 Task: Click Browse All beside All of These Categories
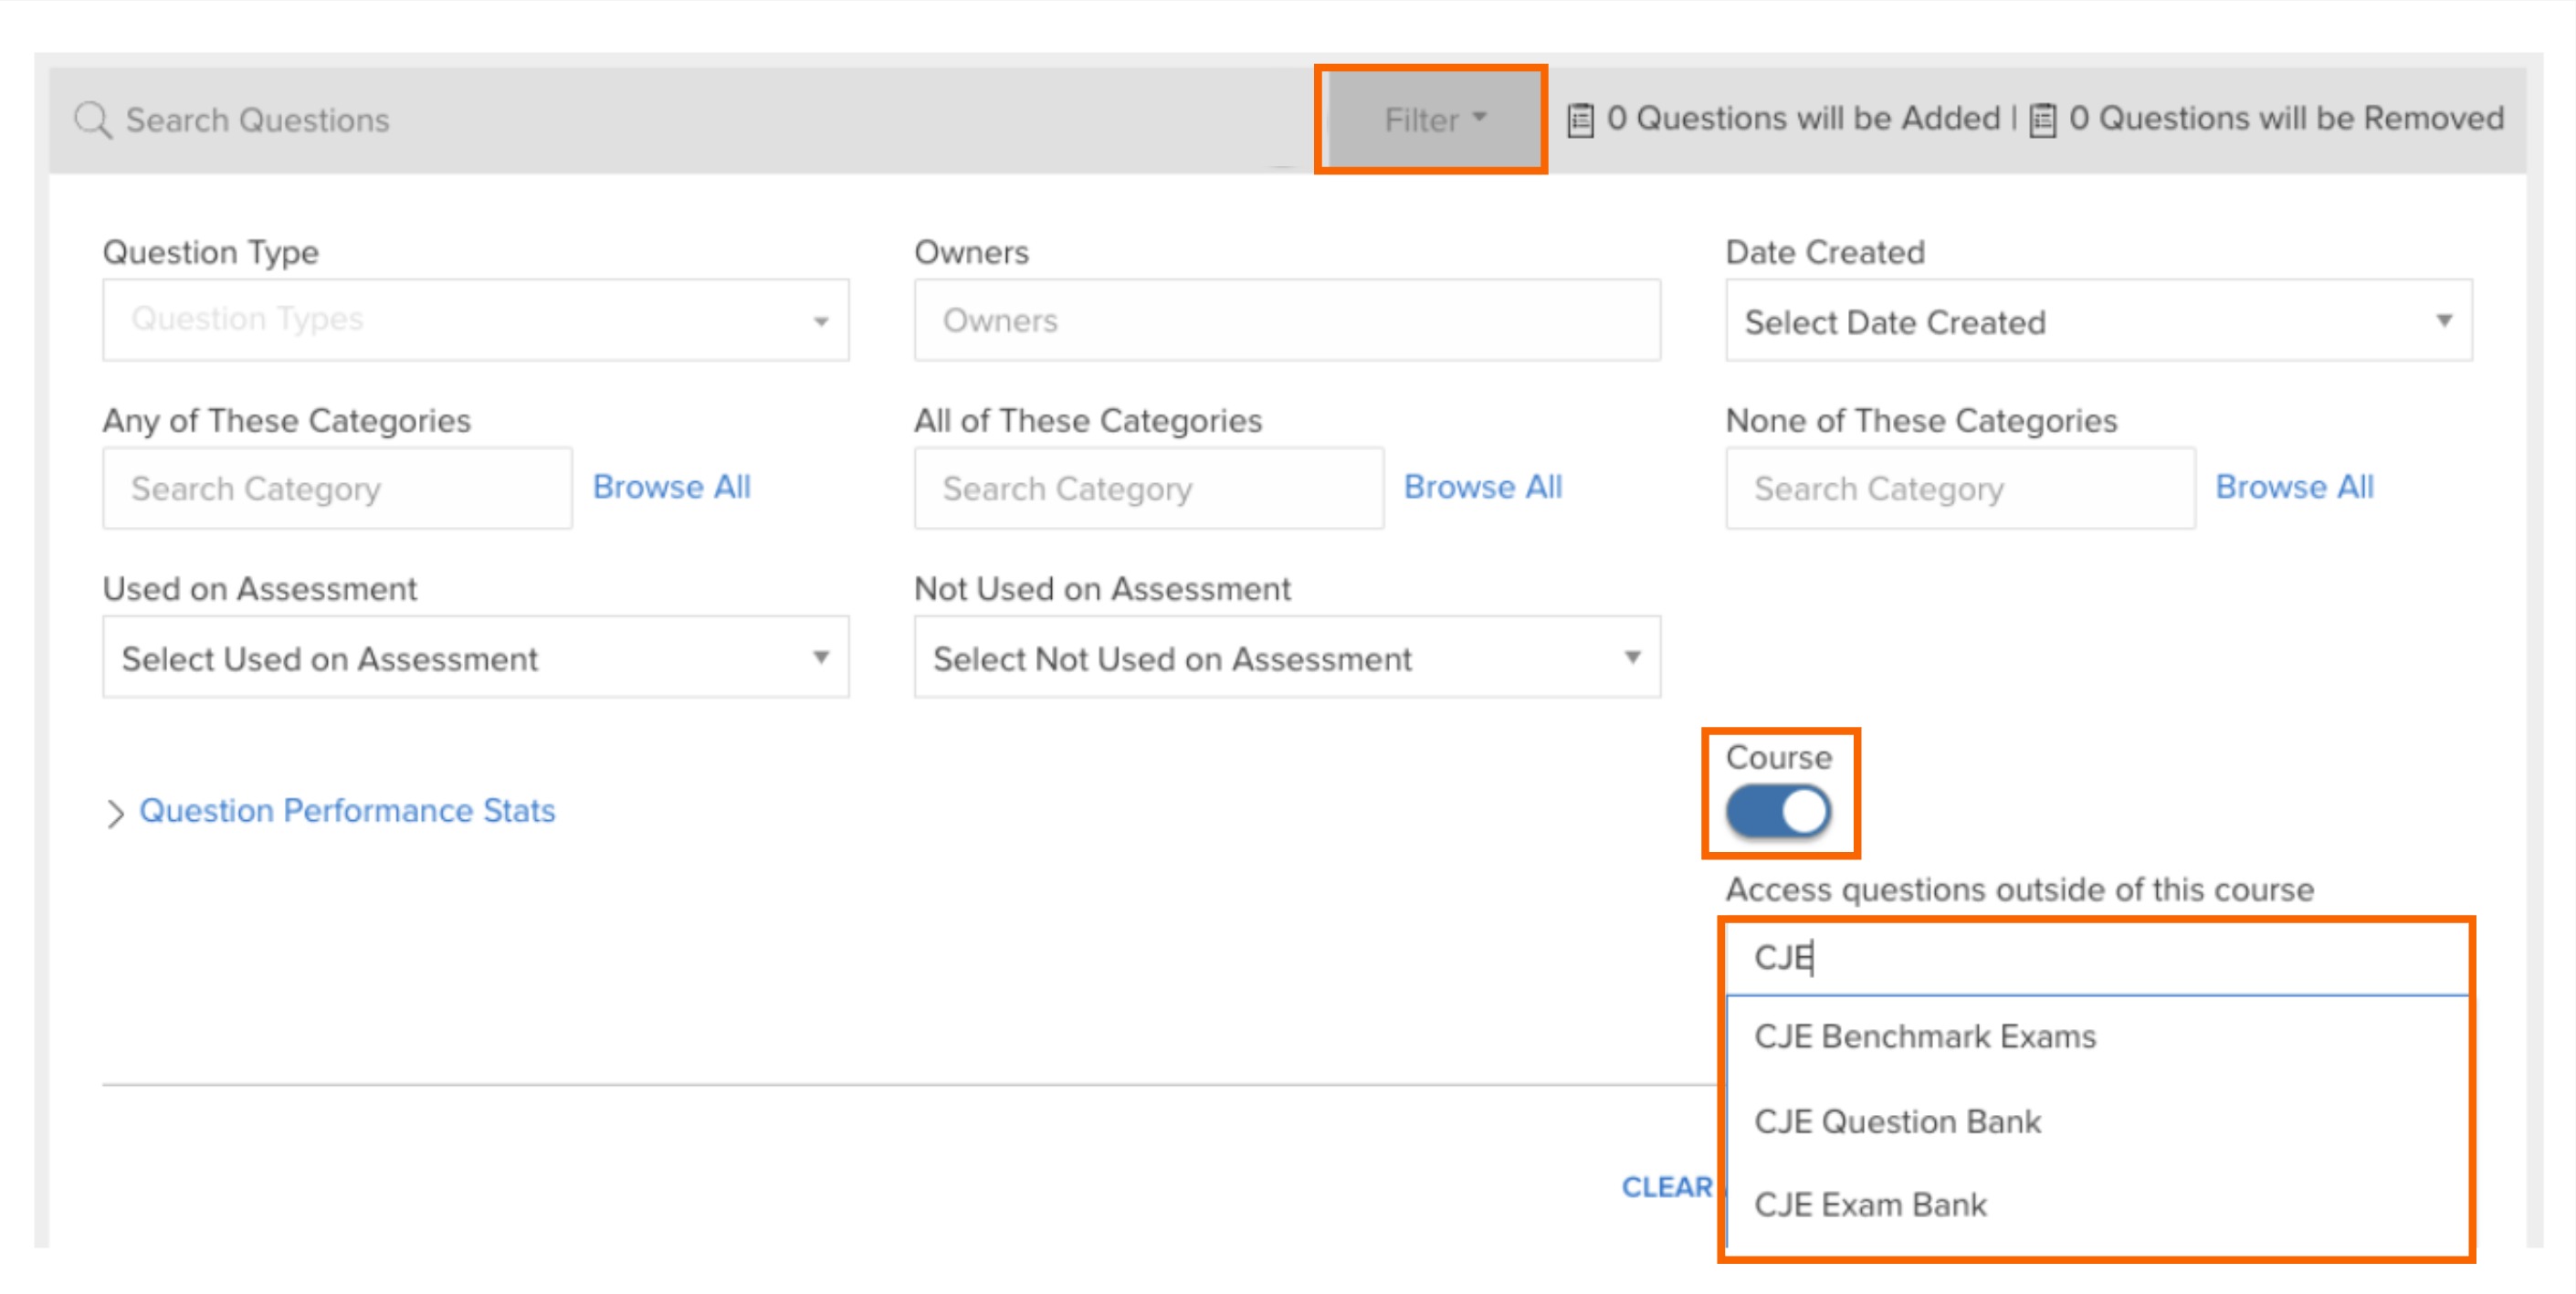(1484, 487)
